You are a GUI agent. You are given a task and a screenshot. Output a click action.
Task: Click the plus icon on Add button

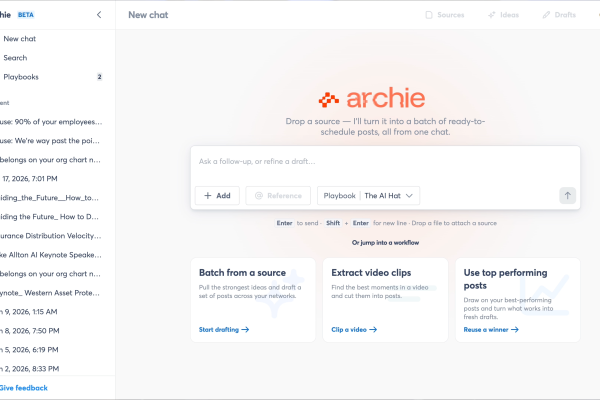[x=207, y=196]
